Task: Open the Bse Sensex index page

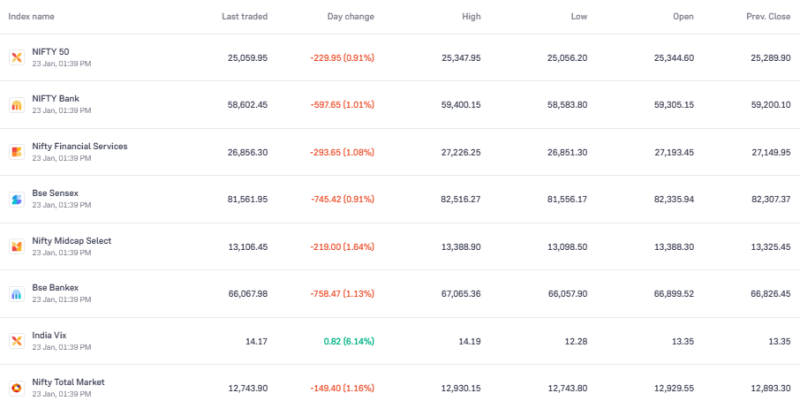Action: tap(55, 194)
